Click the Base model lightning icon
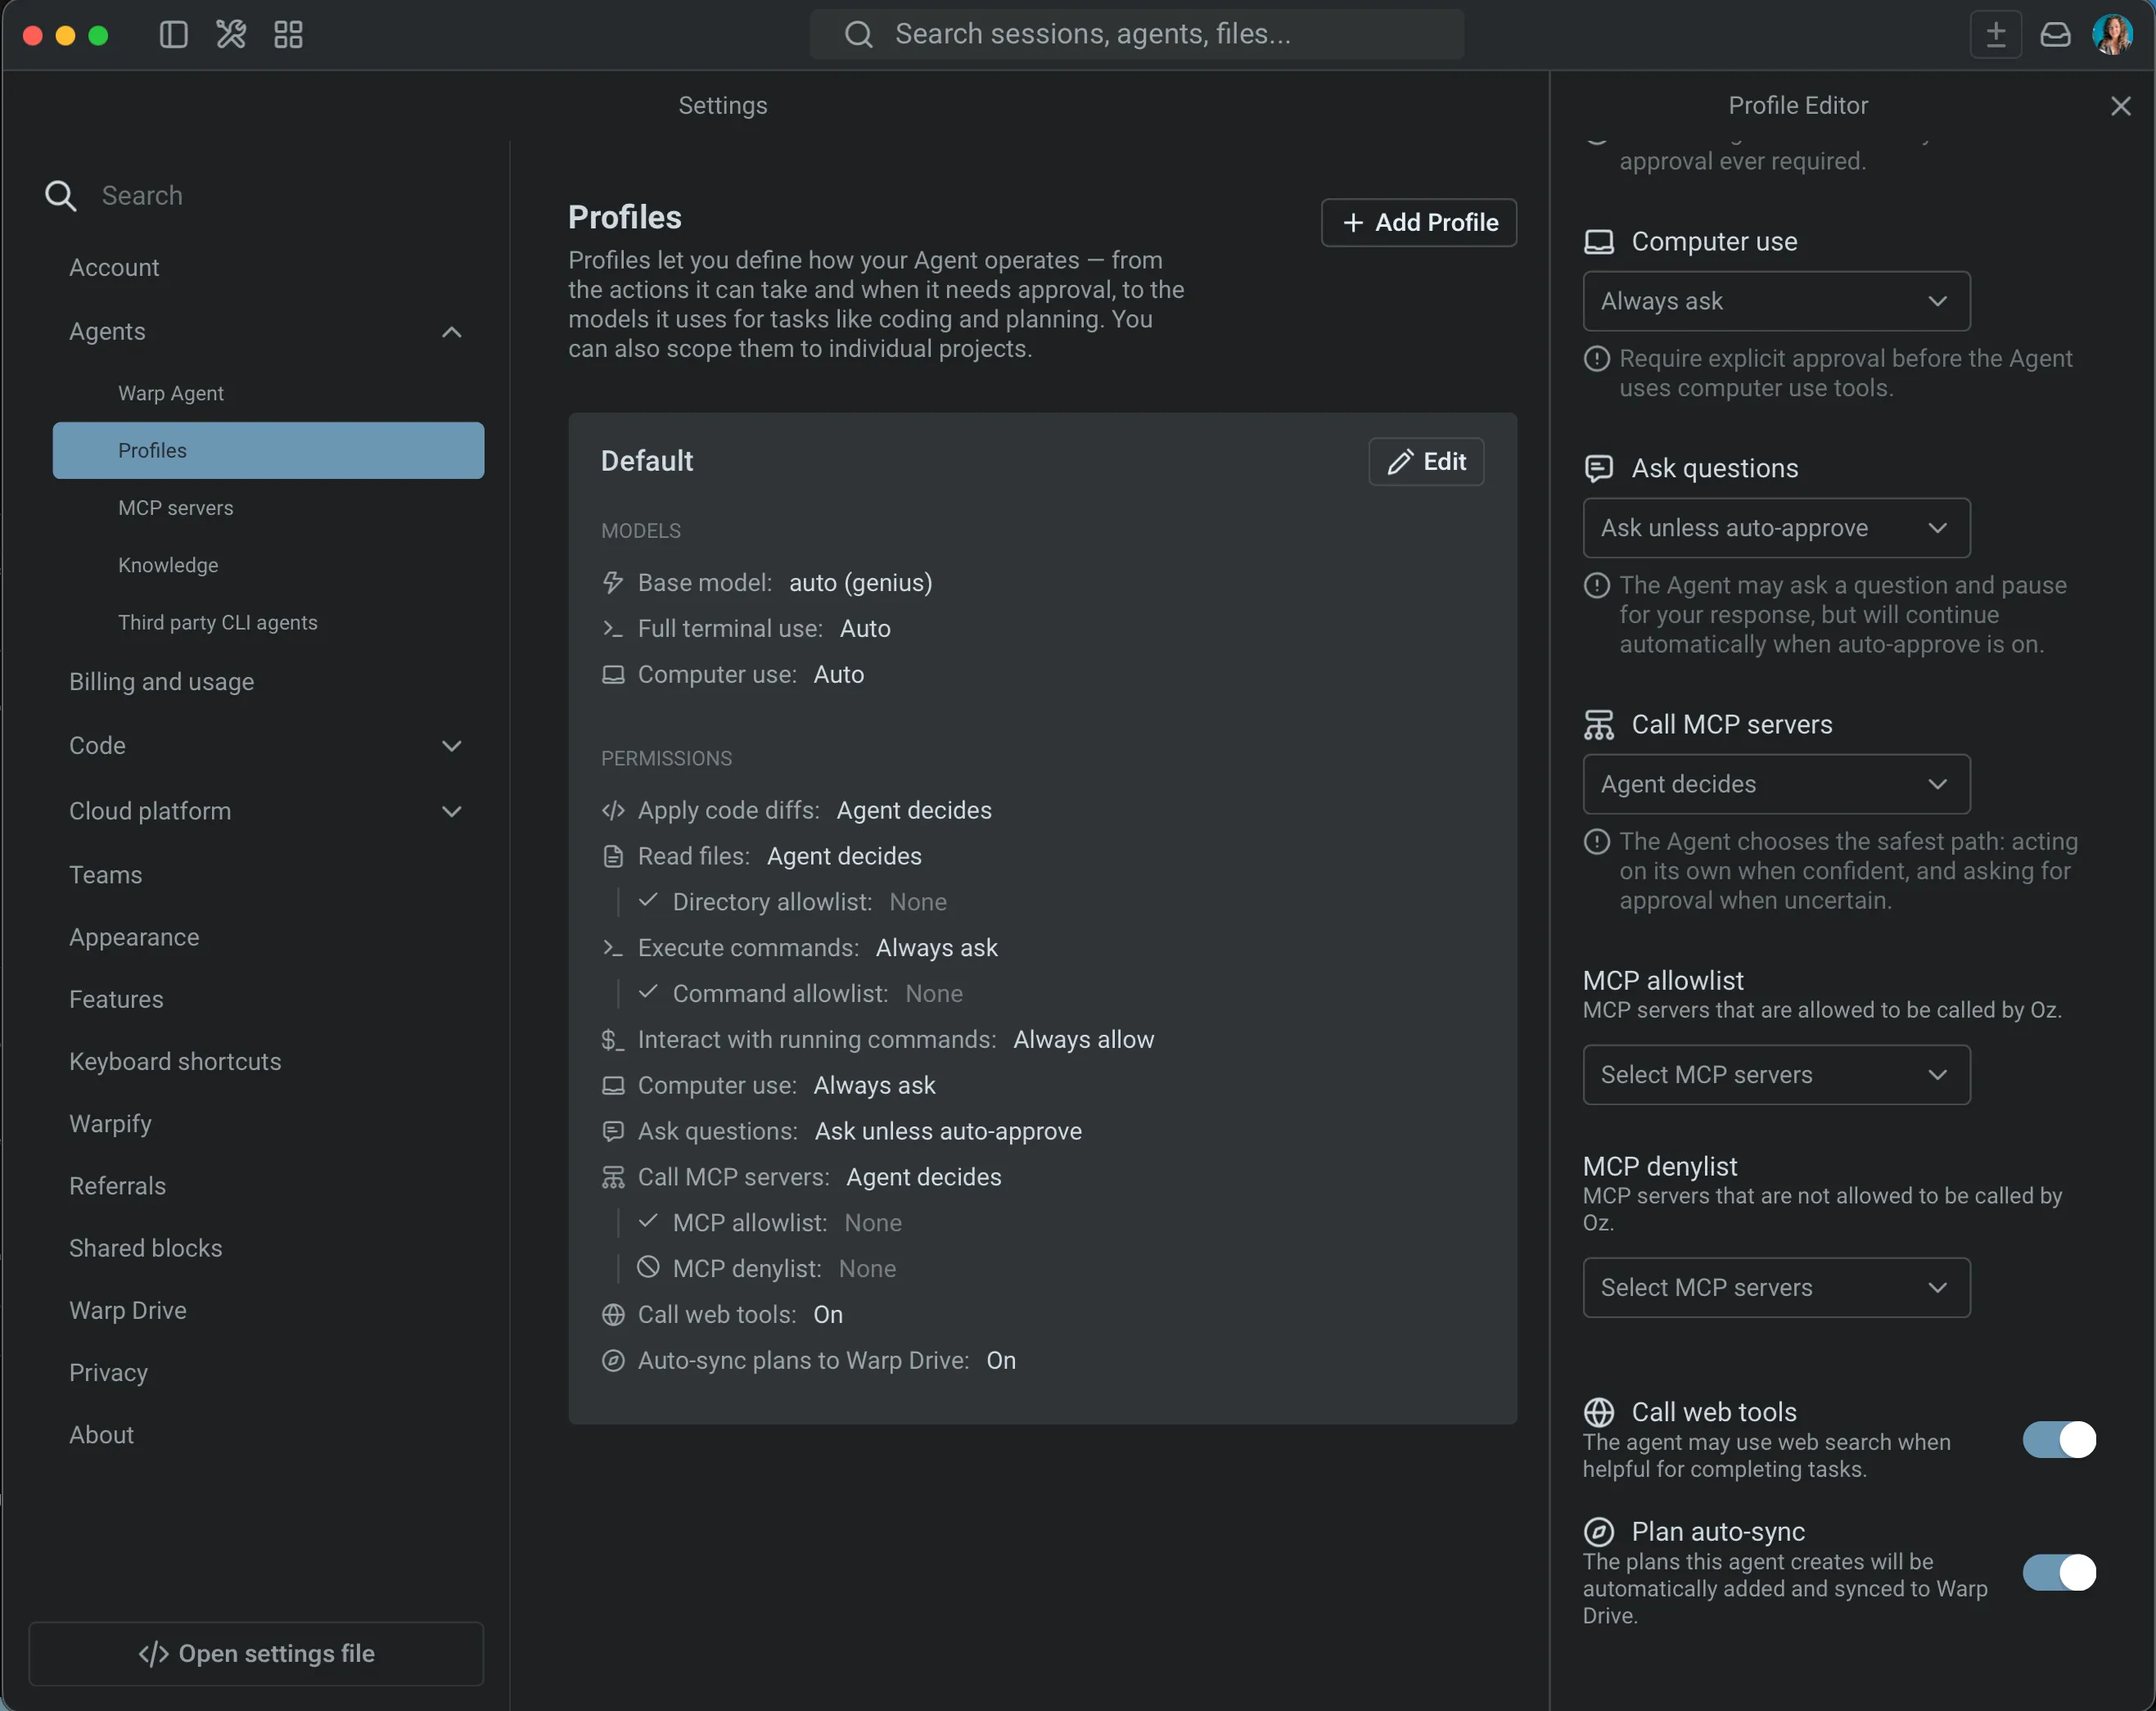 click(613, 583)
